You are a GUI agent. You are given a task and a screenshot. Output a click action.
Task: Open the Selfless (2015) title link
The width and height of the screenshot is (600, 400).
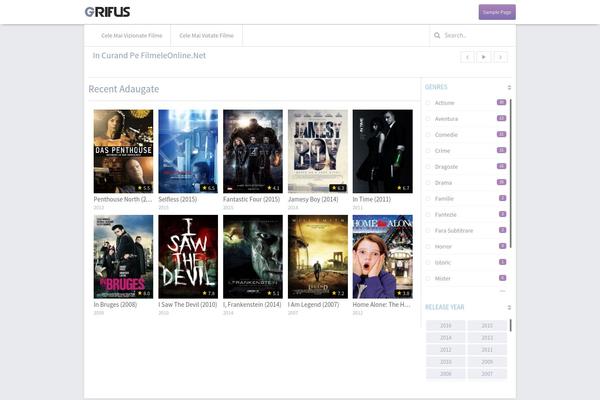click(x=178, y=199)
